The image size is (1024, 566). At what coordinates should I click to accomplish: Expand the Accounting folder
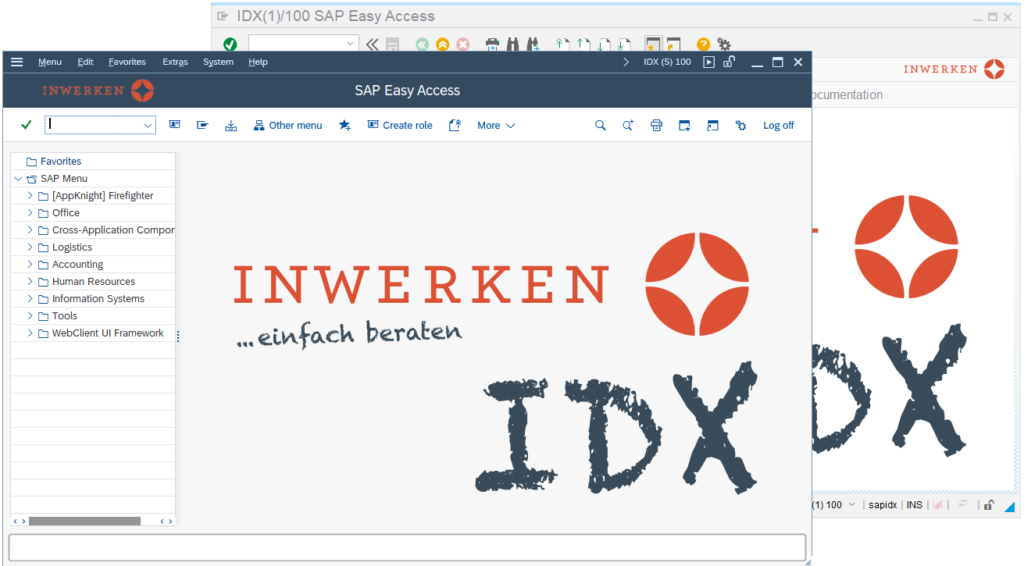(30, 264)
